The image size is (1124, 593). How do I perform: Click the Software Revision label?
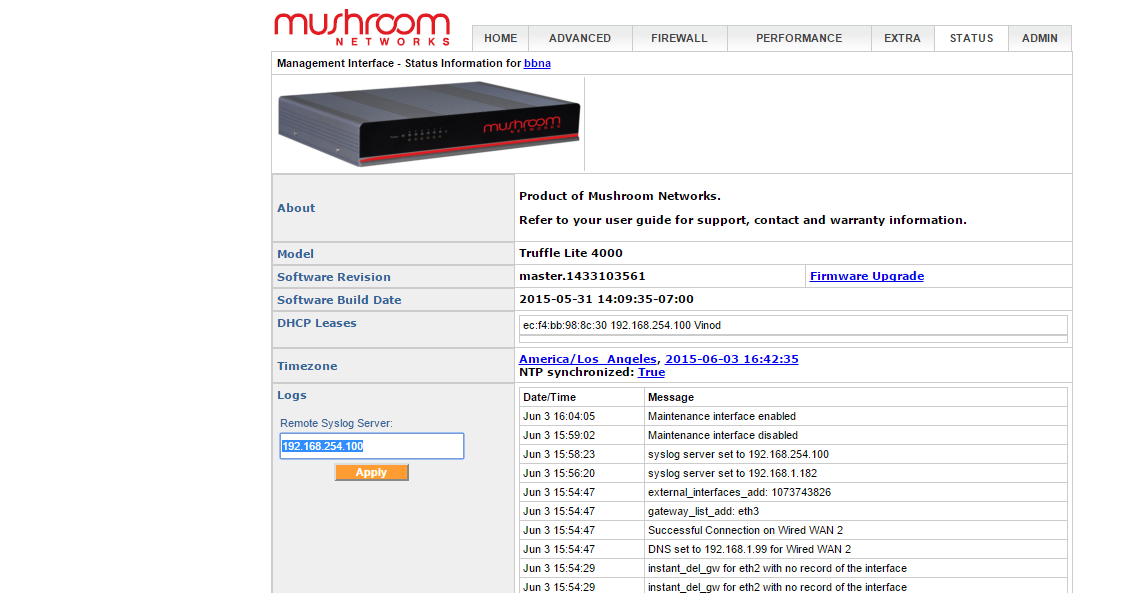334,277
